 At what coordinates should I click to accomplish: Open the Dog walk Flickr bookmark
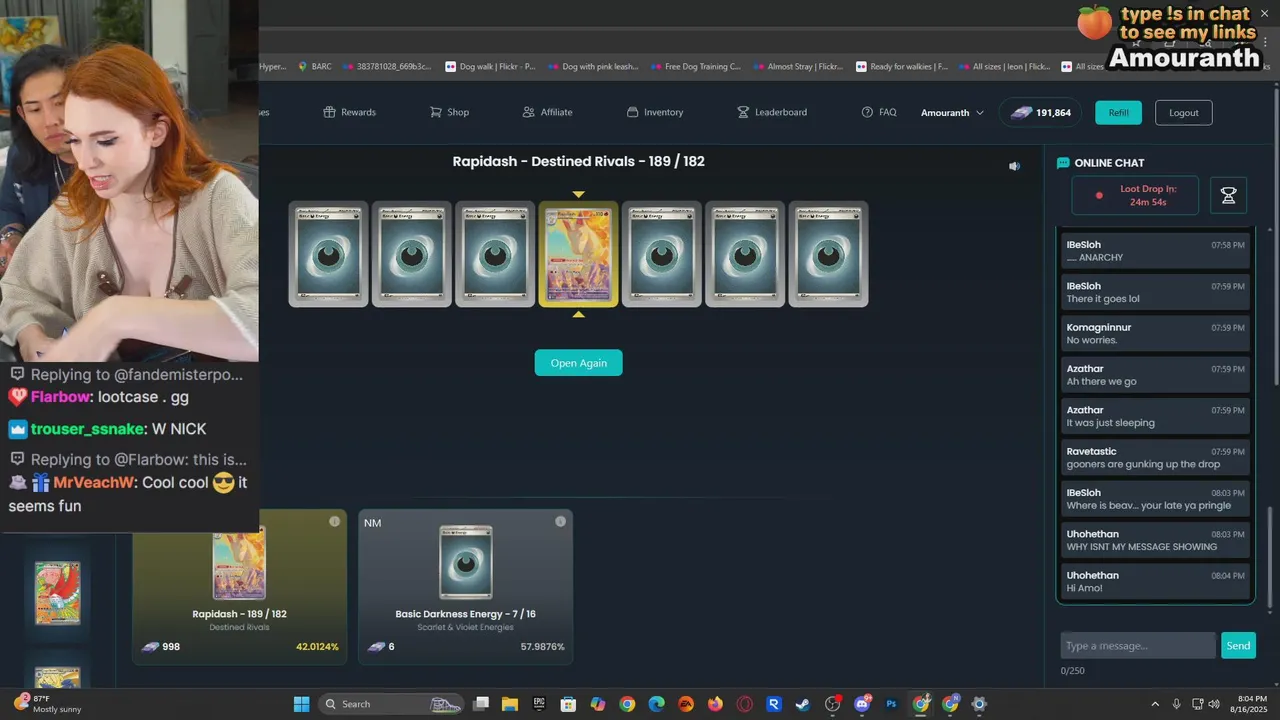point(490,67)
